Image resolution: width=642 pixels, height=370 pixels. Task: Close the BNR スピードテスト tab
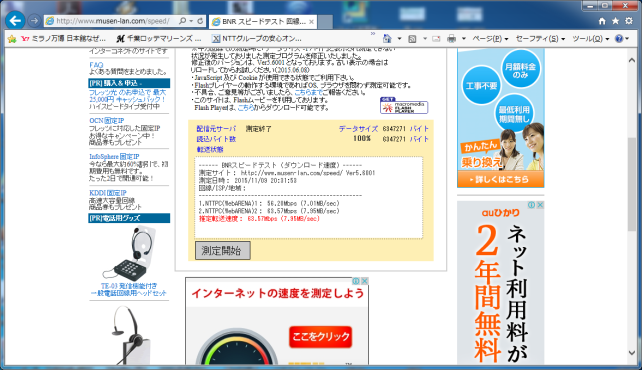(311, 22)
